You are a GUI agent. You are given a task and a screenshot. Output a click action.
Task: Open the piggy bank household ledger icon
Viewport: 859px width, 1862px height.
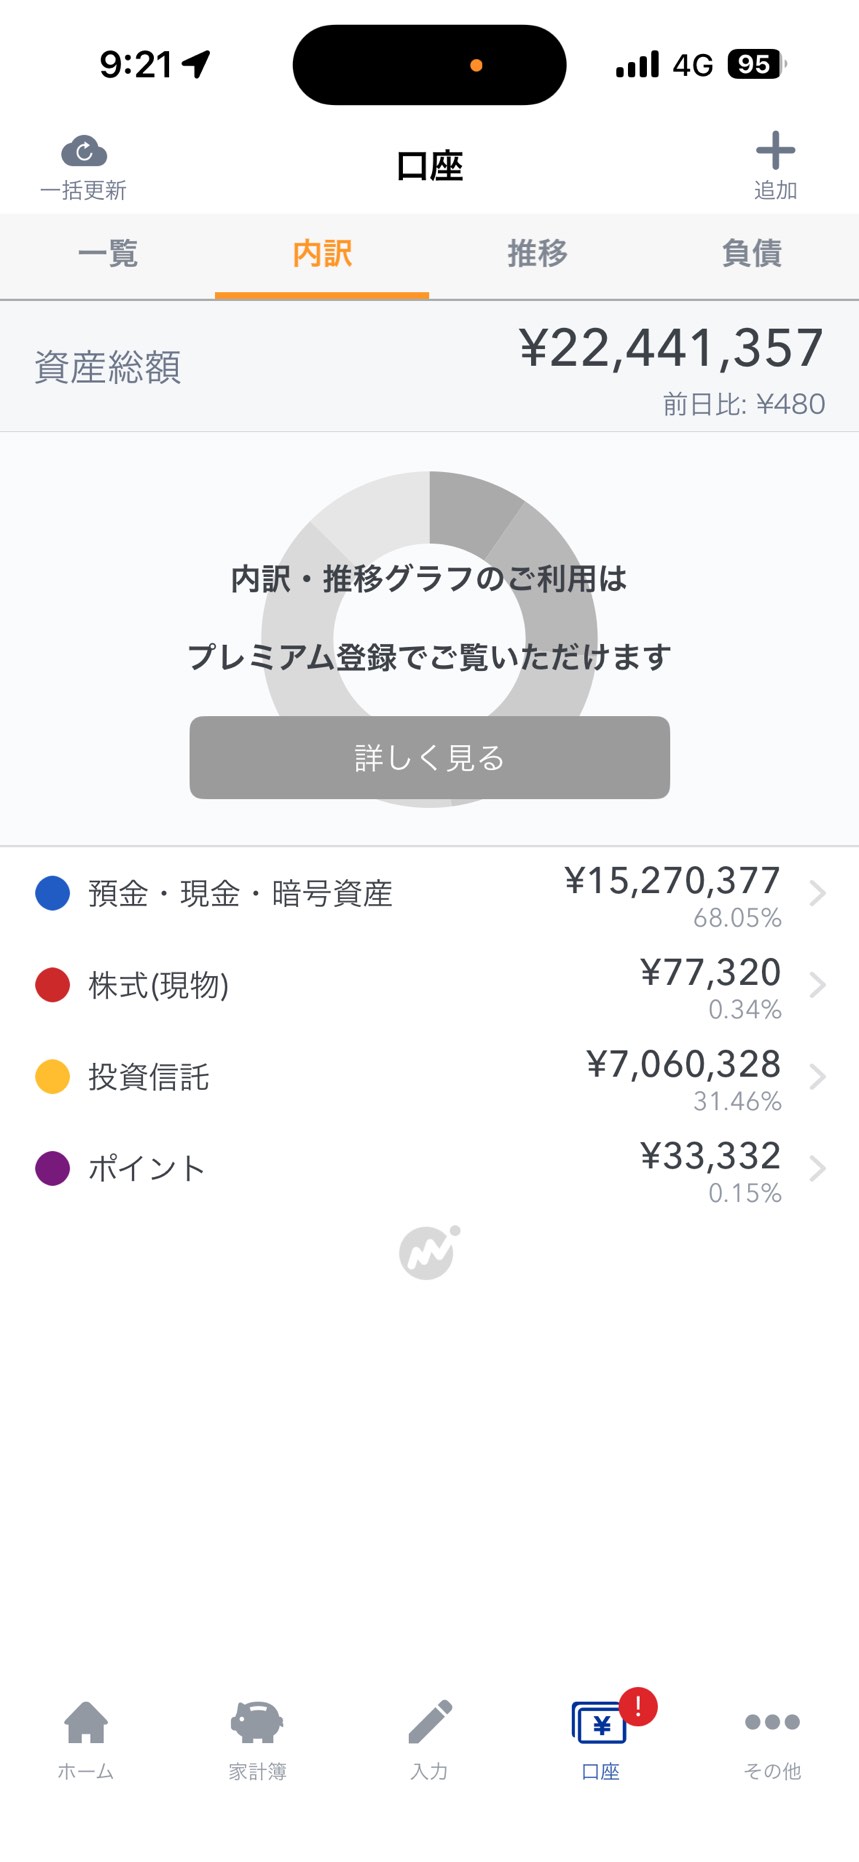point(257,1722)
